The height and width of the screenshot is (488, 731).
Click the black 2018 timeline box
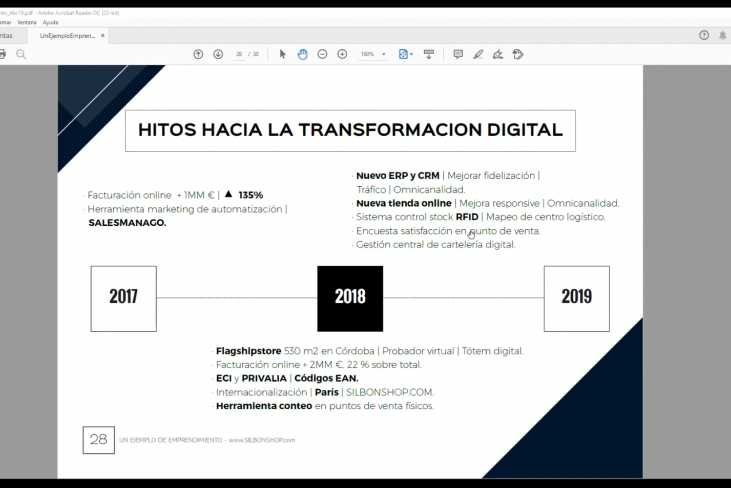(x=350, y=299)
